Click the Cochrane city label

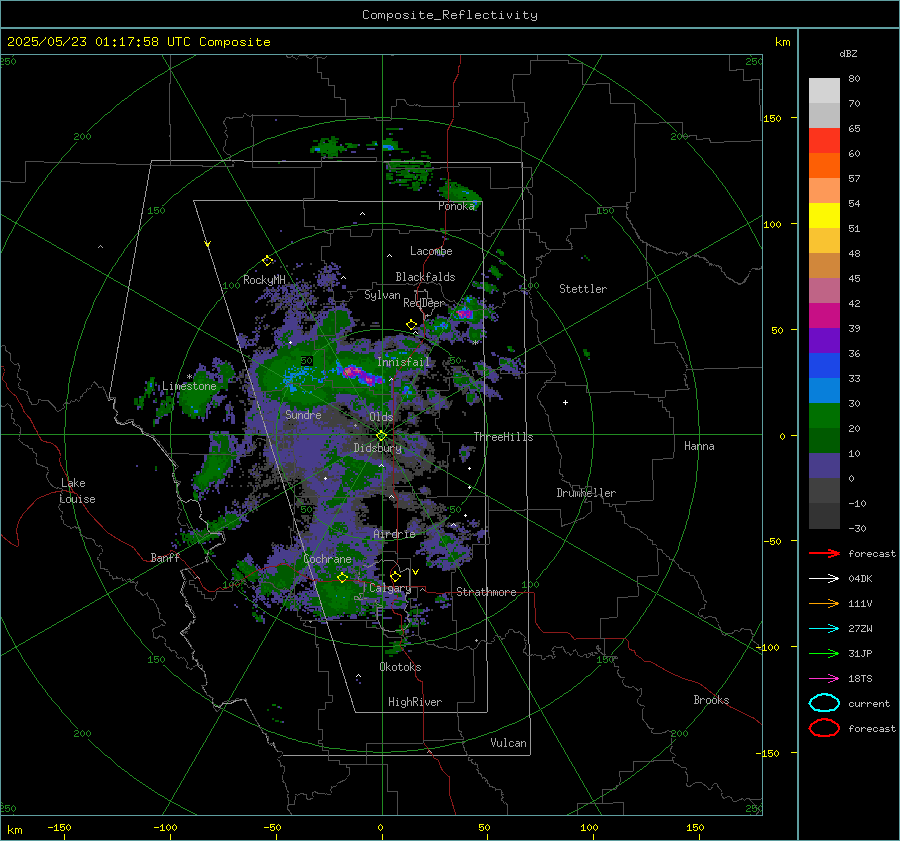click(x=327, y=559)
